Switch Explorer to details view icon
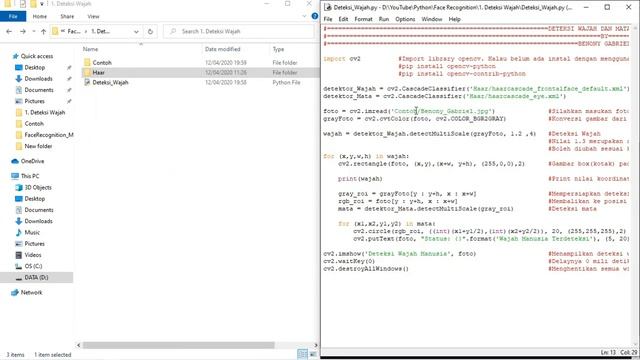Screen dimensions: 640x360 point(302,354)
